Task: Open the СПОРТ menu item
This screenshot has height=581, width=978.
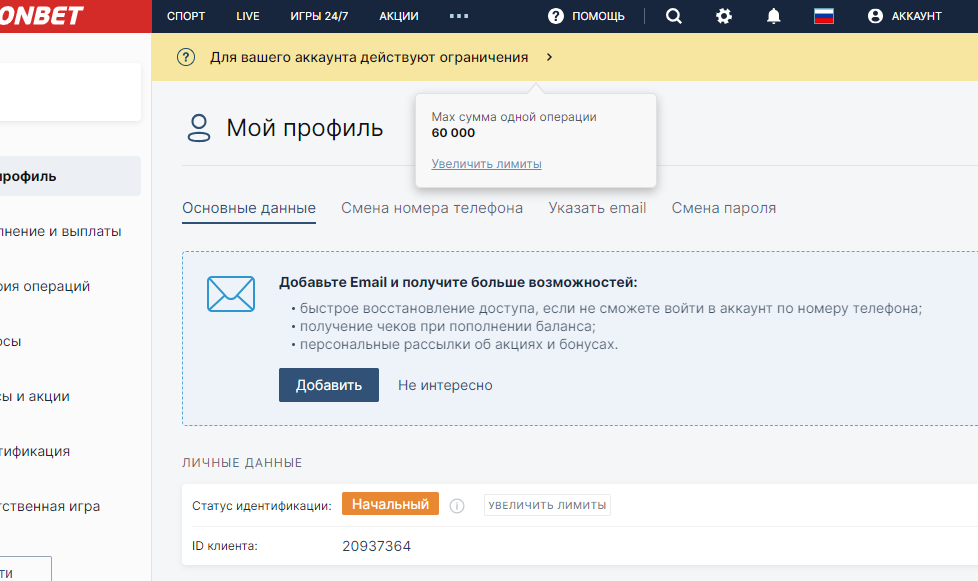Action: click(x=186, y=16)
